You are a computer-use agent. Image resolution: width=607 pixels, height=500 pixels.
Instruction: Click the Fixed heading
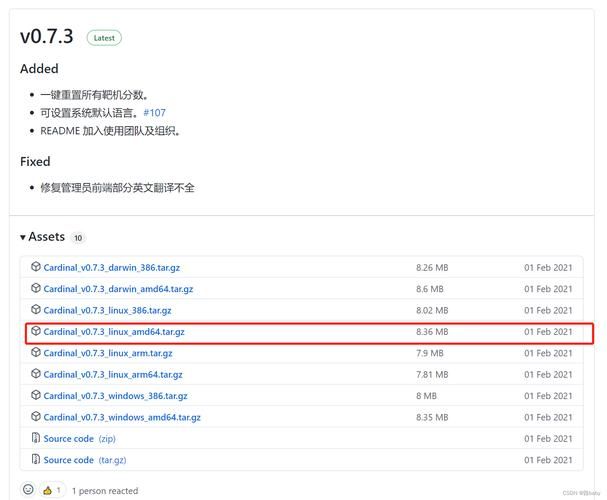[35, 161]
